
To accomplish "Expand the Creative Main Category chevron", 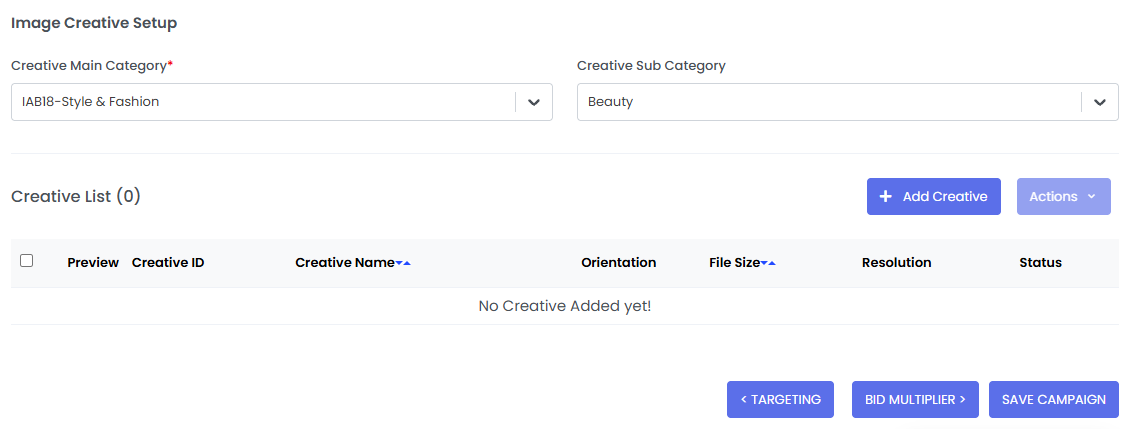I will click(534, 102).
